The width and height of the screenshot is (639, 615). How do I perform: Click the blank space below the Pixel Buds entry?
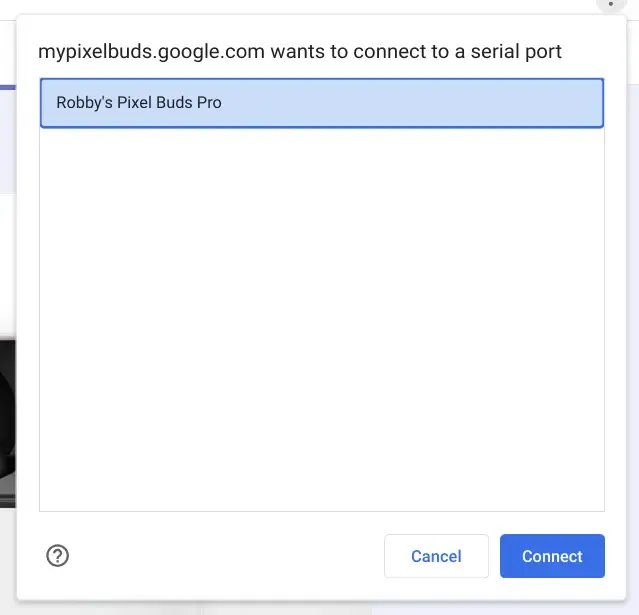pyautogui.click(x=321, y=320)
